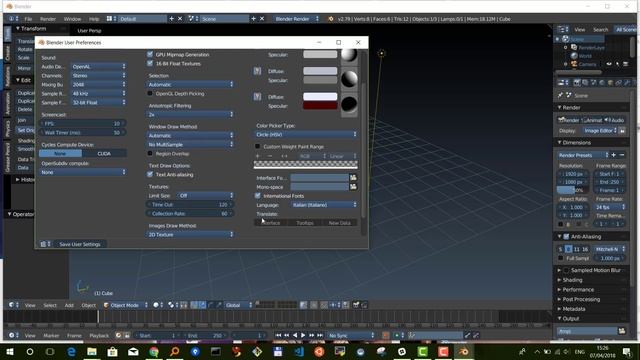Image resolution: width=640 pixels, height=360 pixels.
Task: Open the 3D viewport Add menu
Action: [69, 305]
